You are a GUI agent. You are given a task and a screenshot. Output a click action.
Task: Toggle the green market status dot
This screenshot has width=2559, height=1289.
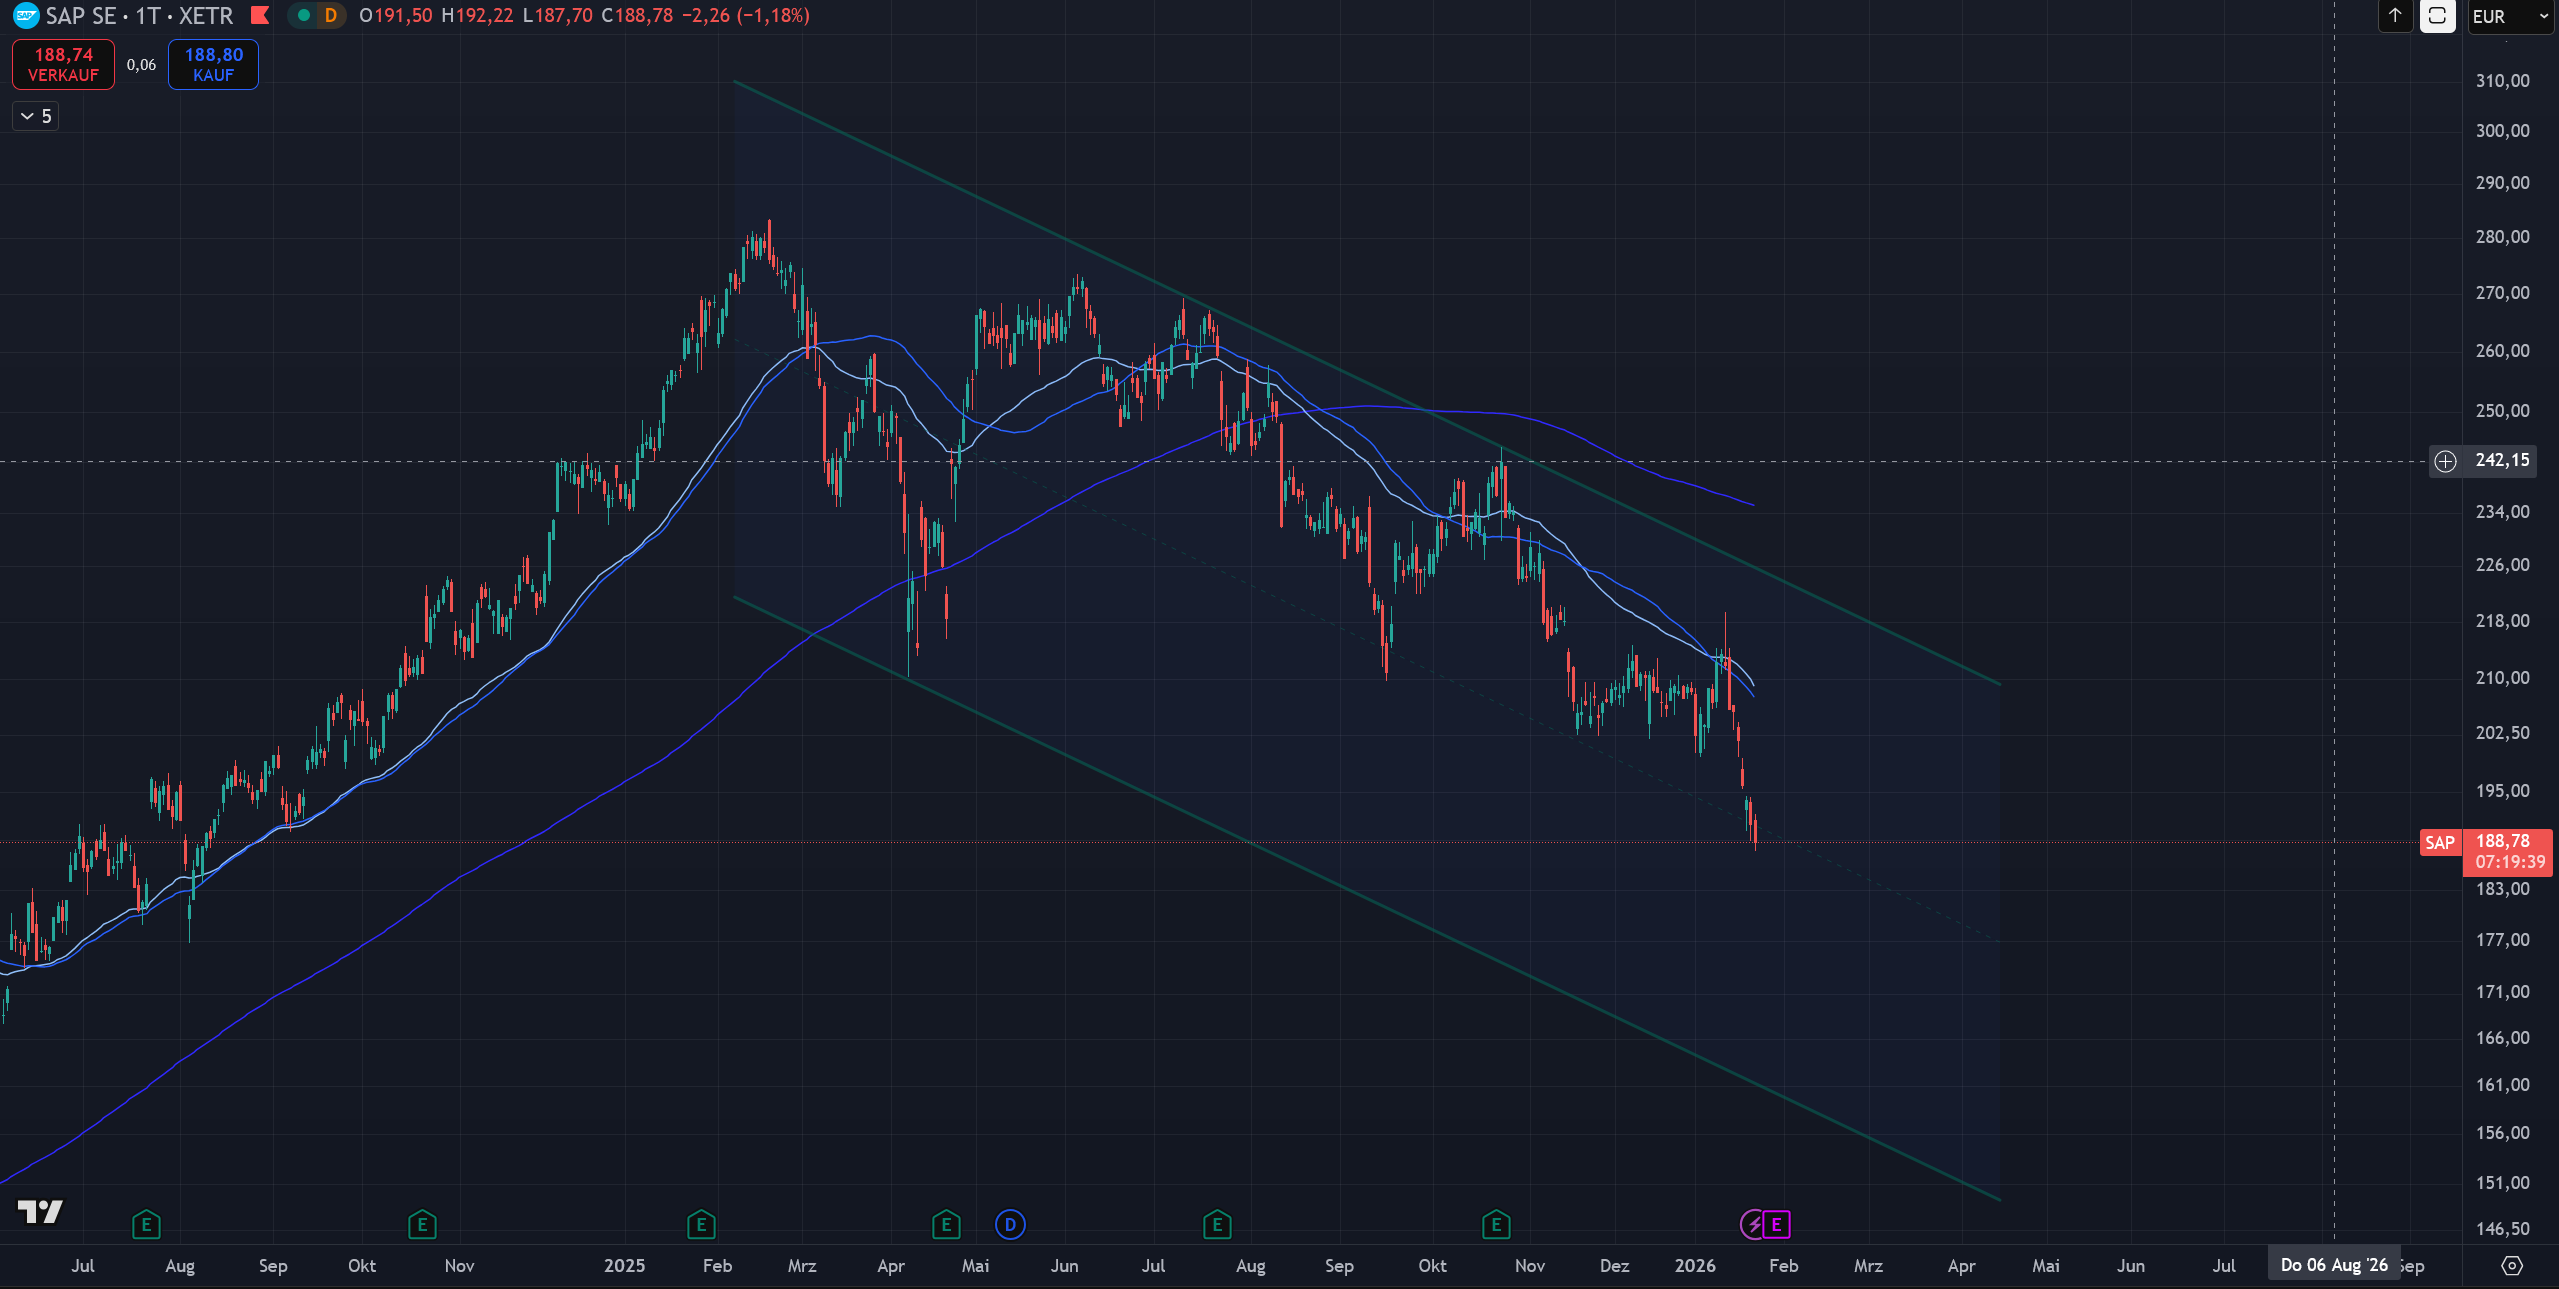click(304, 15)
